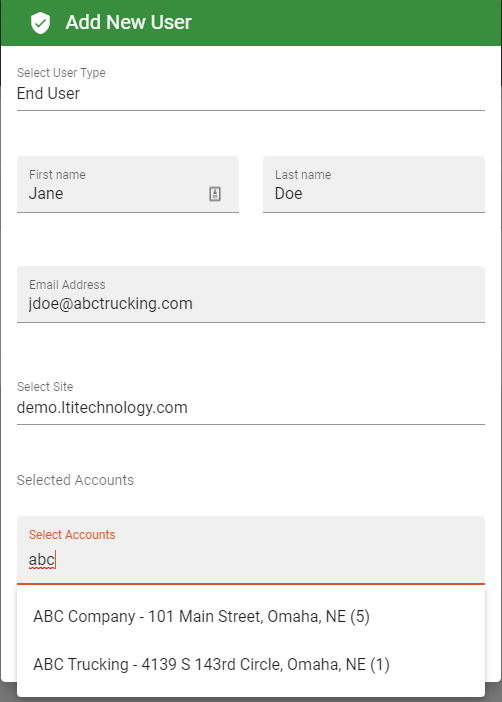This screenshot has width=502, height=702.
Task: Click the shield checkmark icon in header
Action: tap(40, 23)
